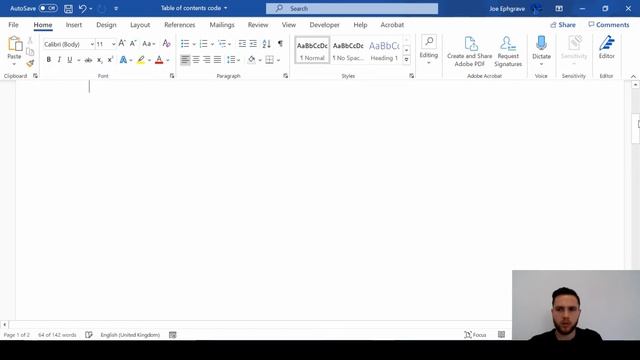Click the Share button
Viewport: 640px width, 360px height.
click(x=563, y=25)
